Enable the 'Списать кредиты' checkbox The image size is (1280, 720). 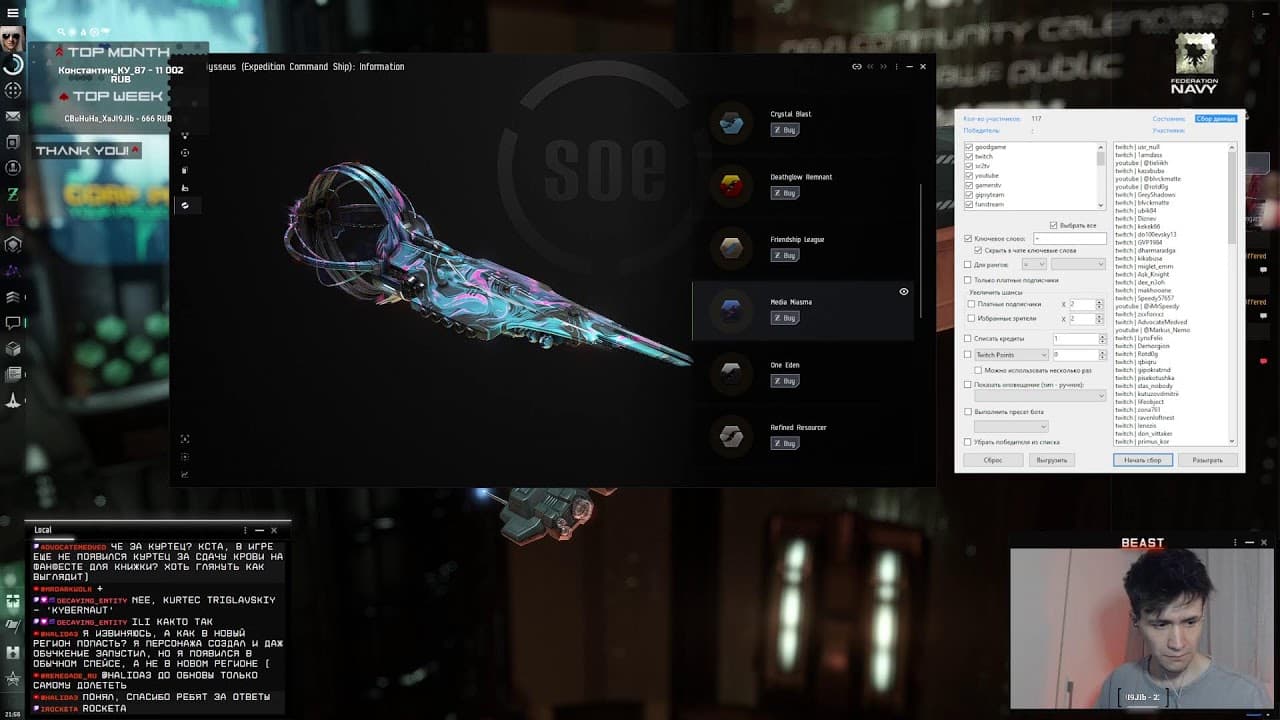pos(968,339)
